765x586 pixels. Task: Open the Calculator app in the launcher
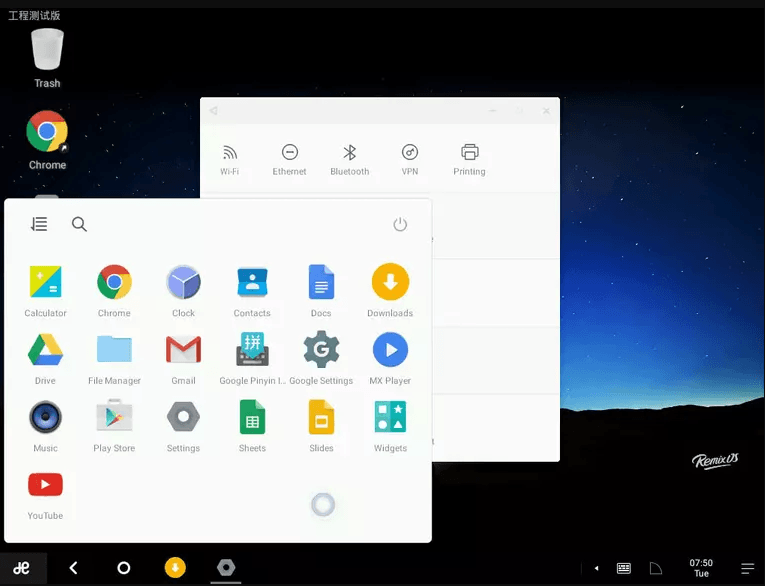(x=45, y=290)
